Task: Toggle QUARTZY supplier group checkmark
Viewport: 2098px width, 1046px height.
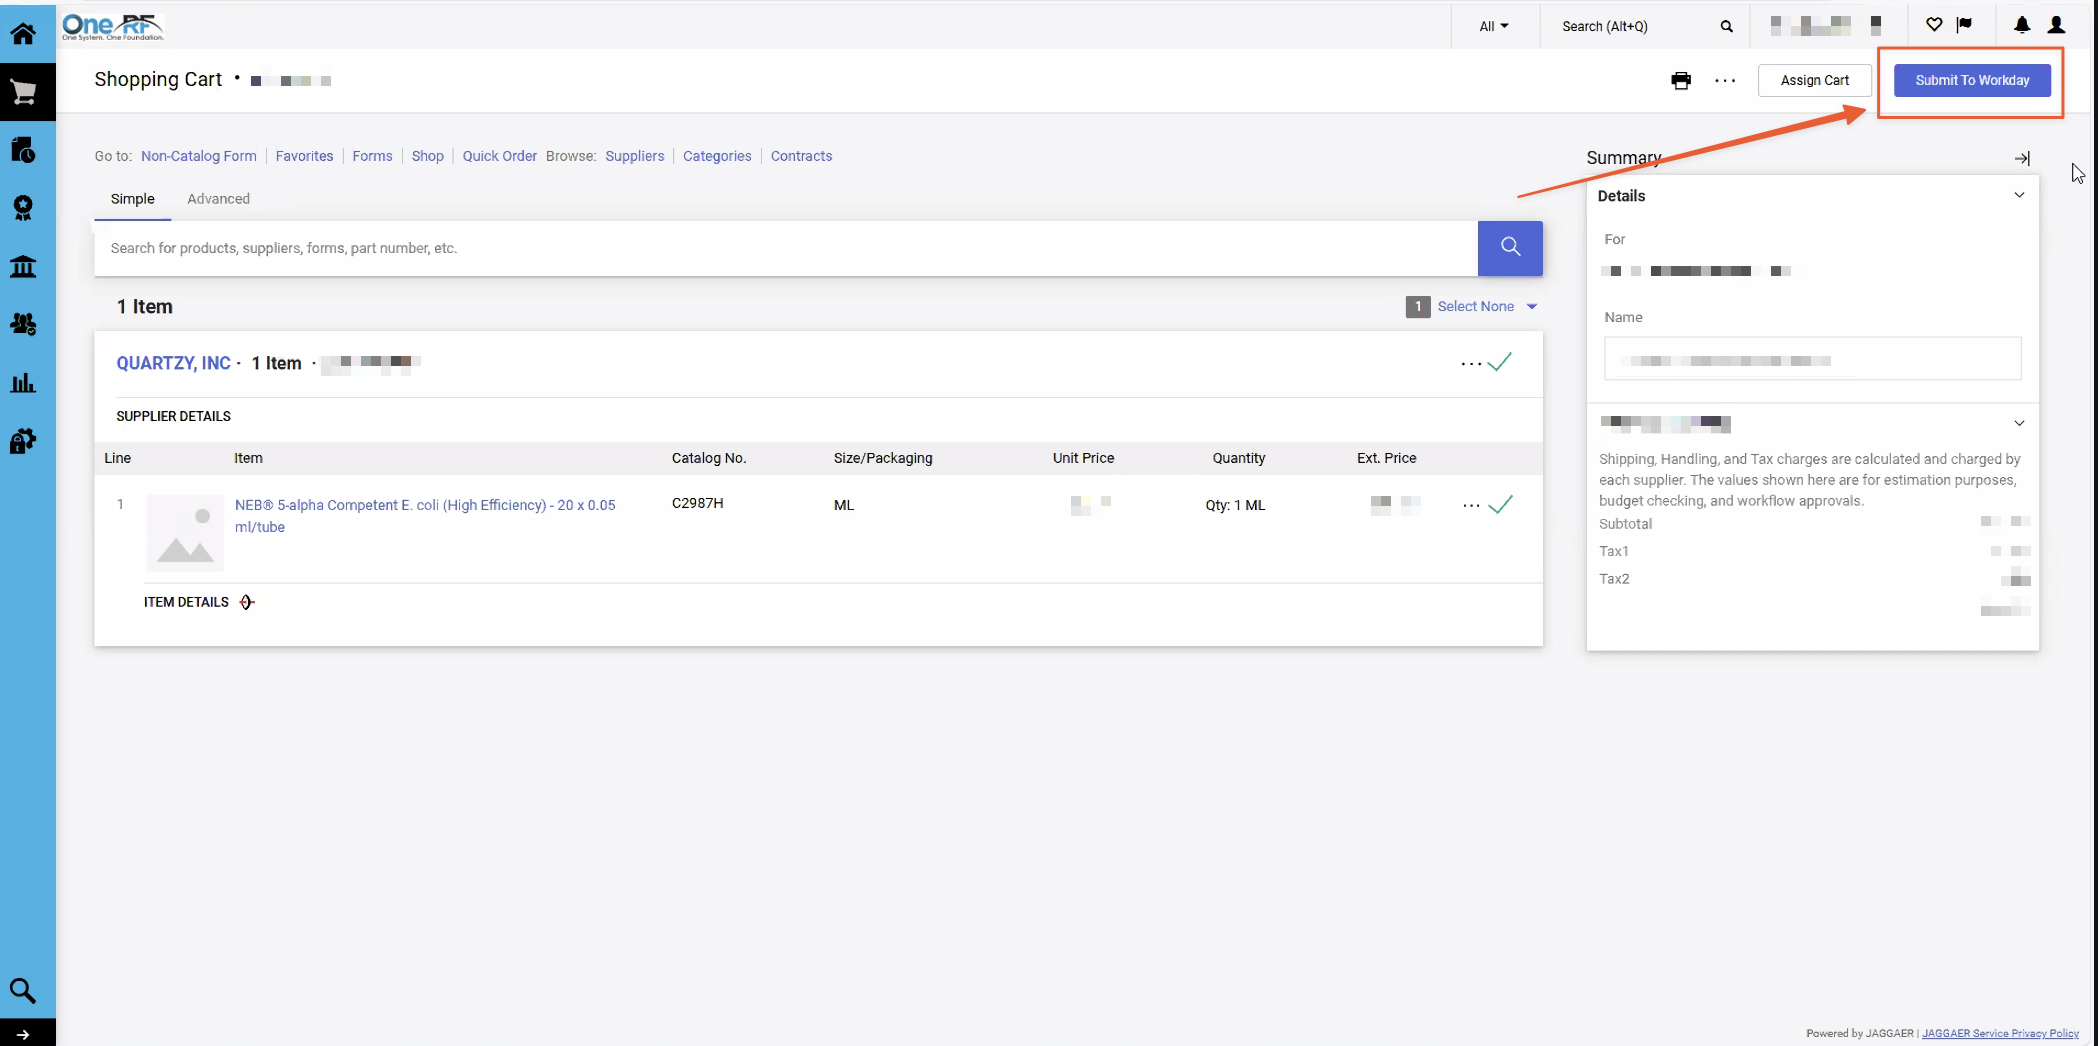Action: [1500, 362]
